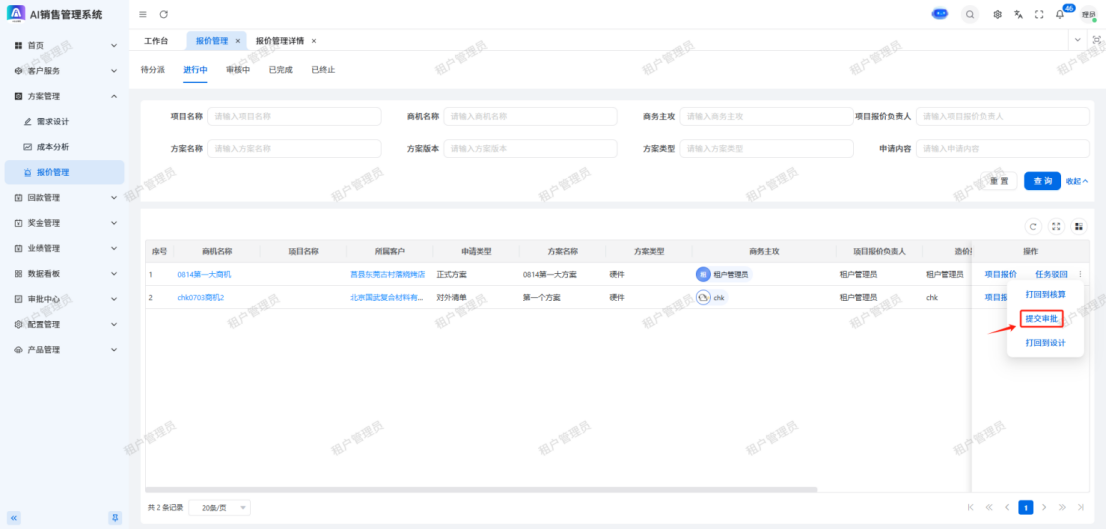
Task: Open the AI assistant robot icon
Action: (x=940, y=14)
